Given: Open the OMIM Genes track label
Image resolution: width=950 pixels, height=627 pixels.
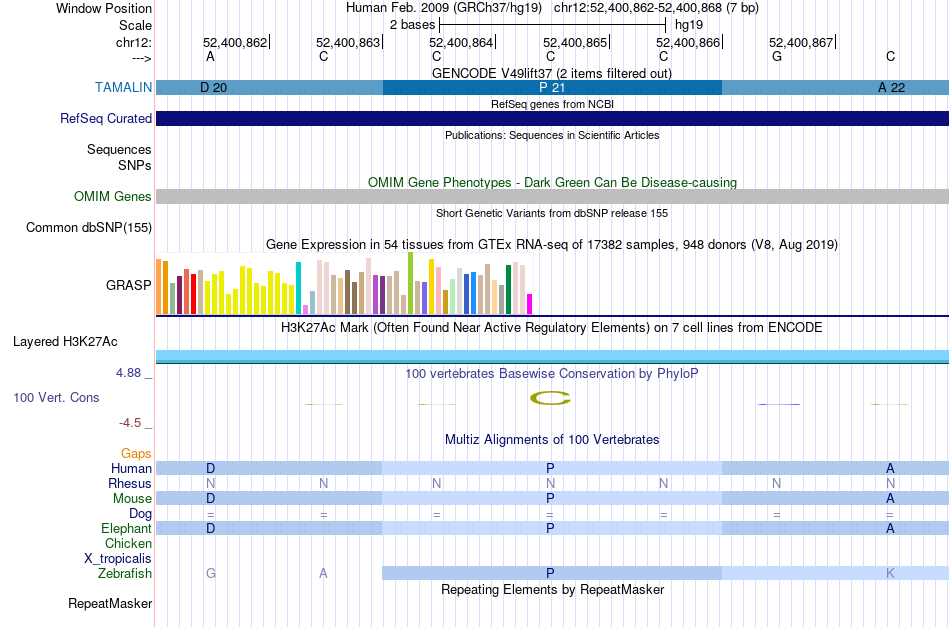Looking at the screenshot, I should point(113,196).
